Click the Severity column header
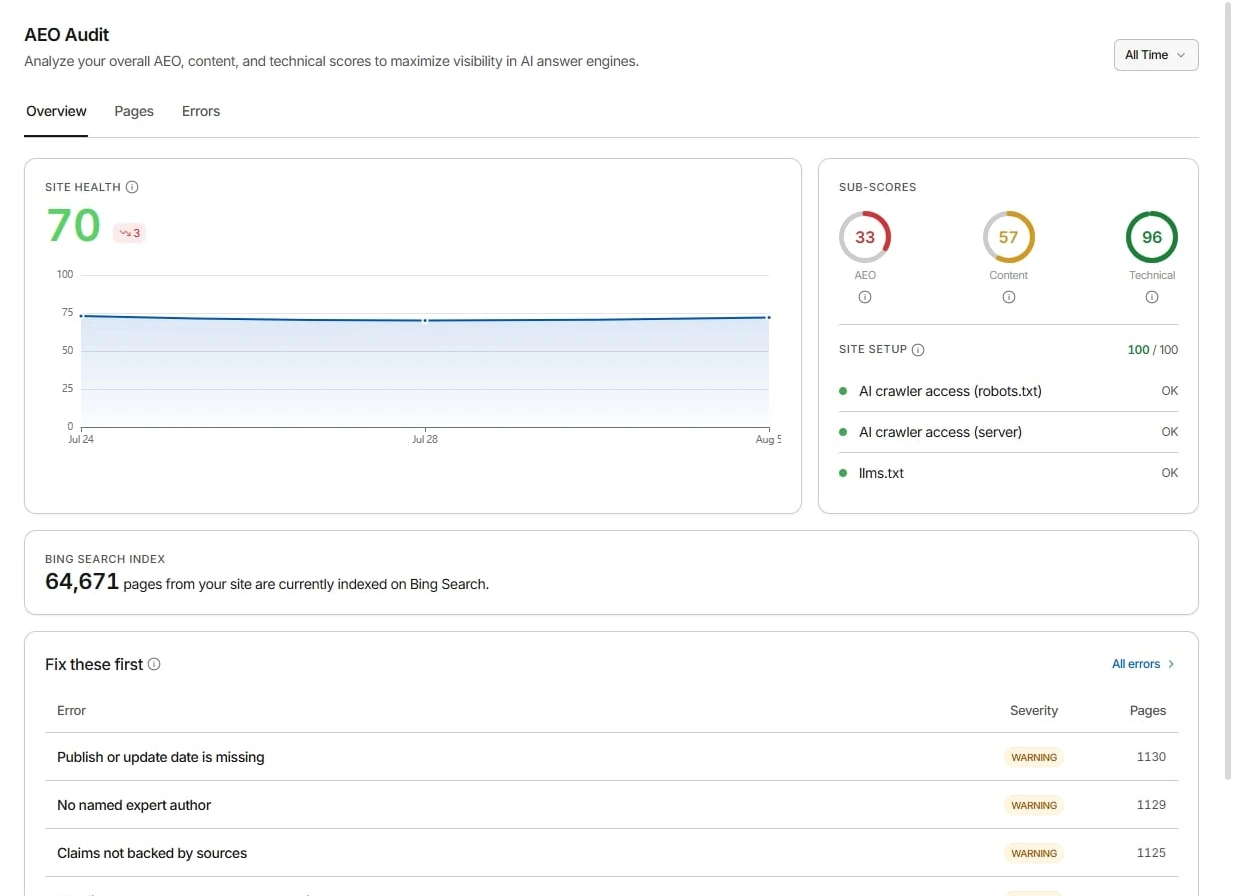Image resolution: width=1233 pixels, height=896 pixels. click(1034, 710)
